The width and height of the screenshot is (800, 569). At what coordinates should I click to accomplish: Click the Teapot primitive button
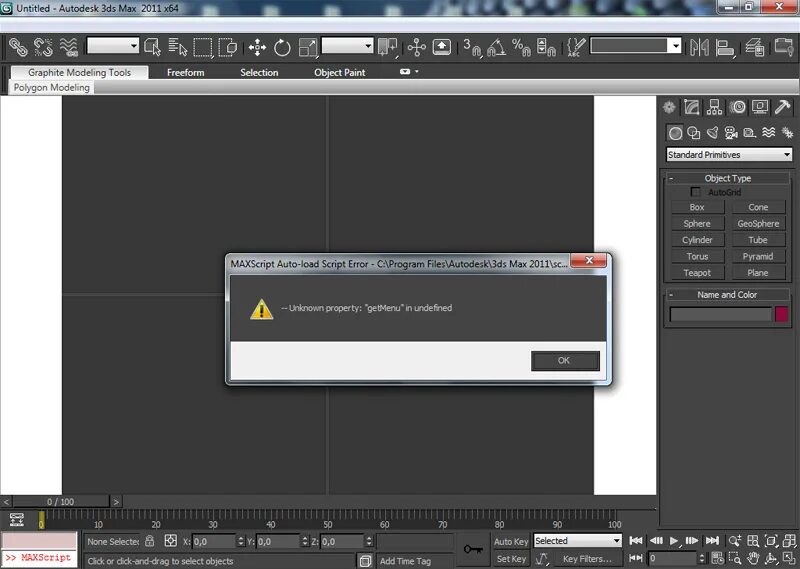pyautogui.click(x=697, y=273)
